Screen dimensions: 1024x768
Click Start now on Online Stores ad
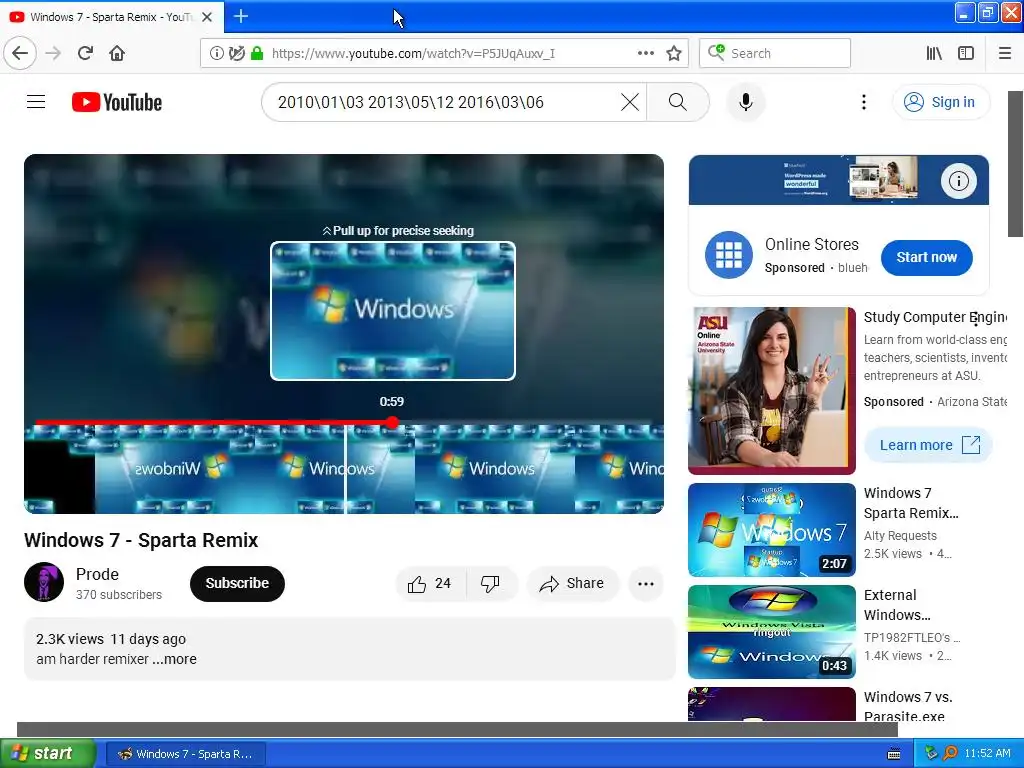(926, 257)
